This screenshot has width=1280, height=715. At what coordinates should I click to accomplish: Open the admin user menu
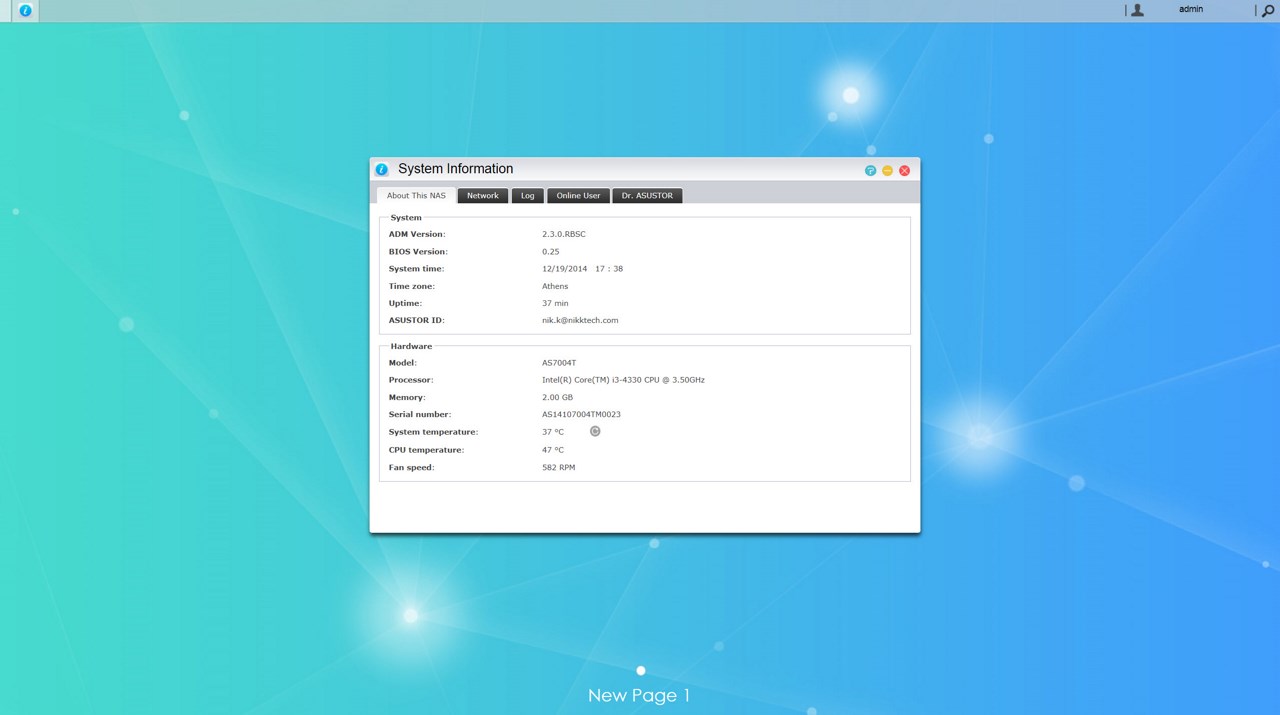click(x=1190, y=9)
